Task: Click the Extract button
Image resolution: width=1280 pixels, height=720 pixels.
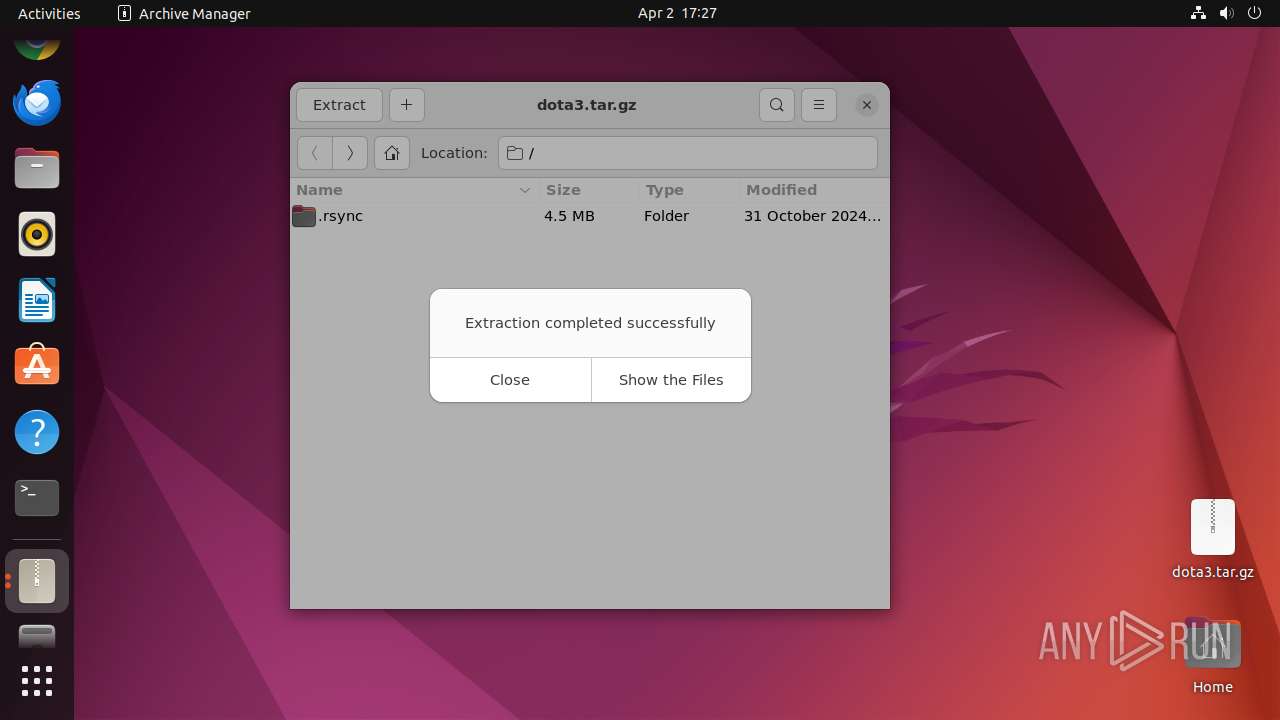Action: [x=339, y=104]
